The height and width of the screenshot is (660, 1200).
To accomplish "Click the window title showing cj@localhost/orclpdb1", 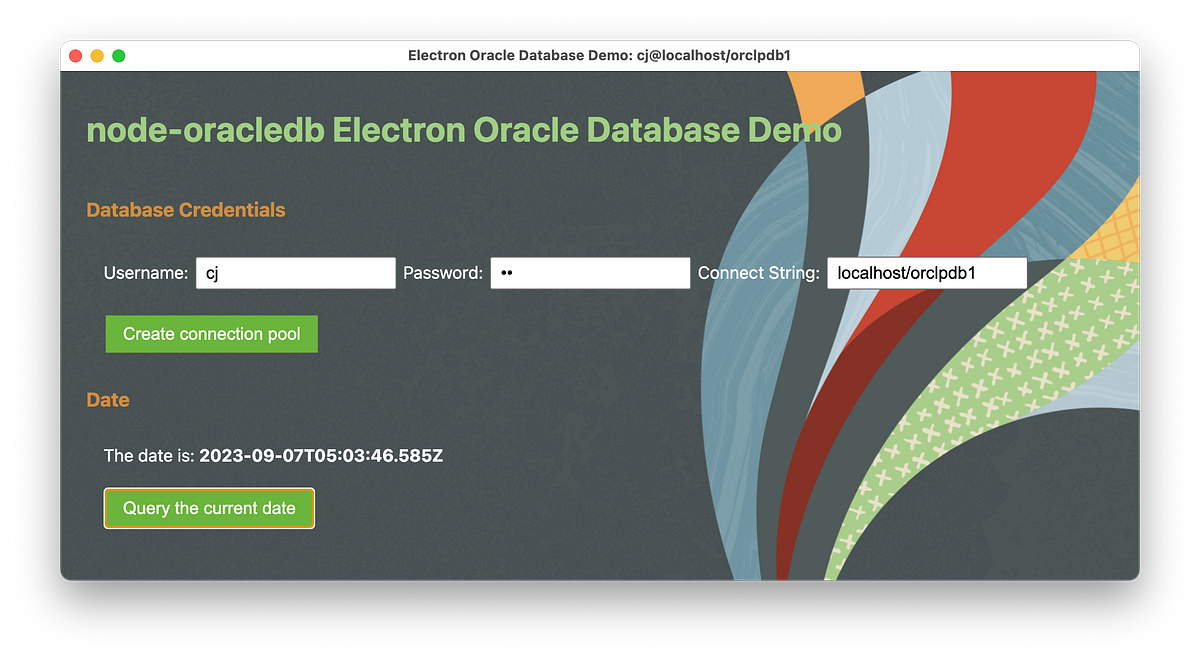I will click(x=600, y=56).
